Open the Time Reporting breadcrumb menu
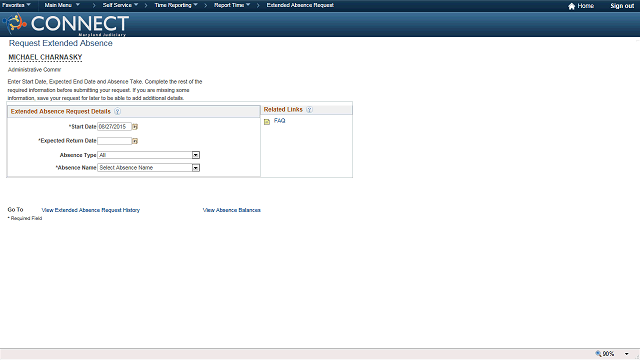640x360 pixels. [176, 5]
